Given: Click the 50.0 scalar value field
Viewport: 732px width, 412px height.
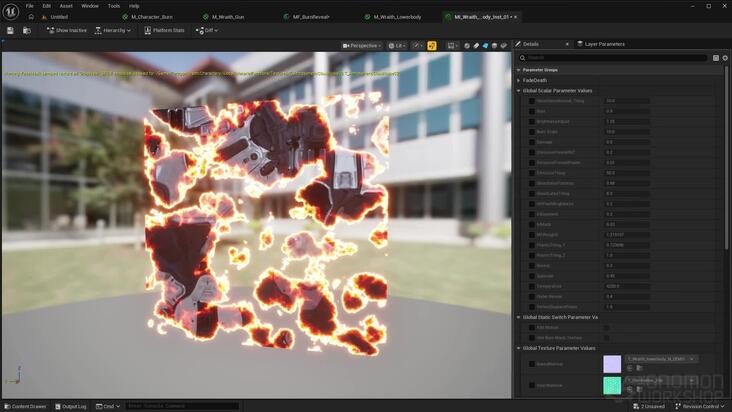Looking at the screenshot, I should [x=626, y=173].
